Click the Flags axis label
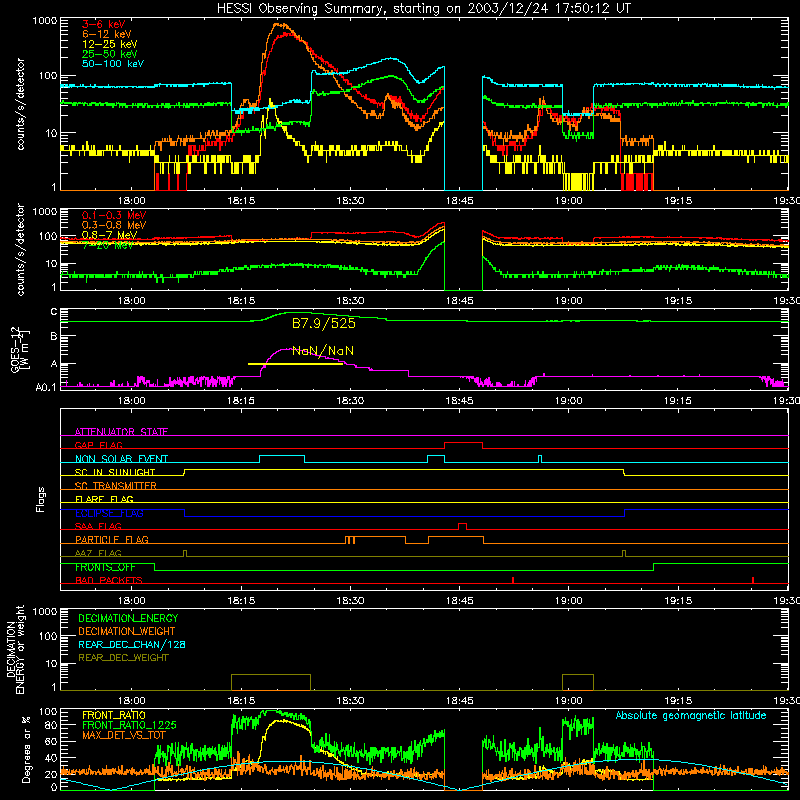This screenshot has width=800, height=800. 40,499
